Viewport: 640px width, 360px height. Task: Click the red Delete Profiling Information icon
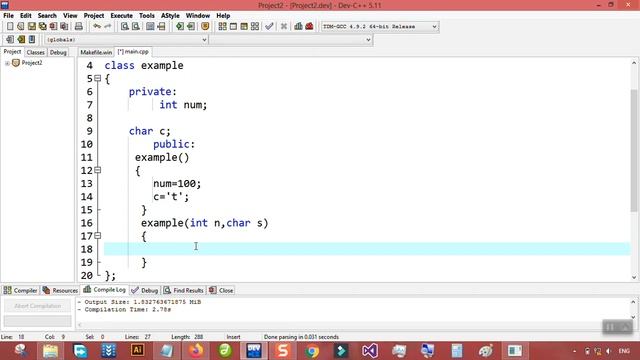point(309,27)
